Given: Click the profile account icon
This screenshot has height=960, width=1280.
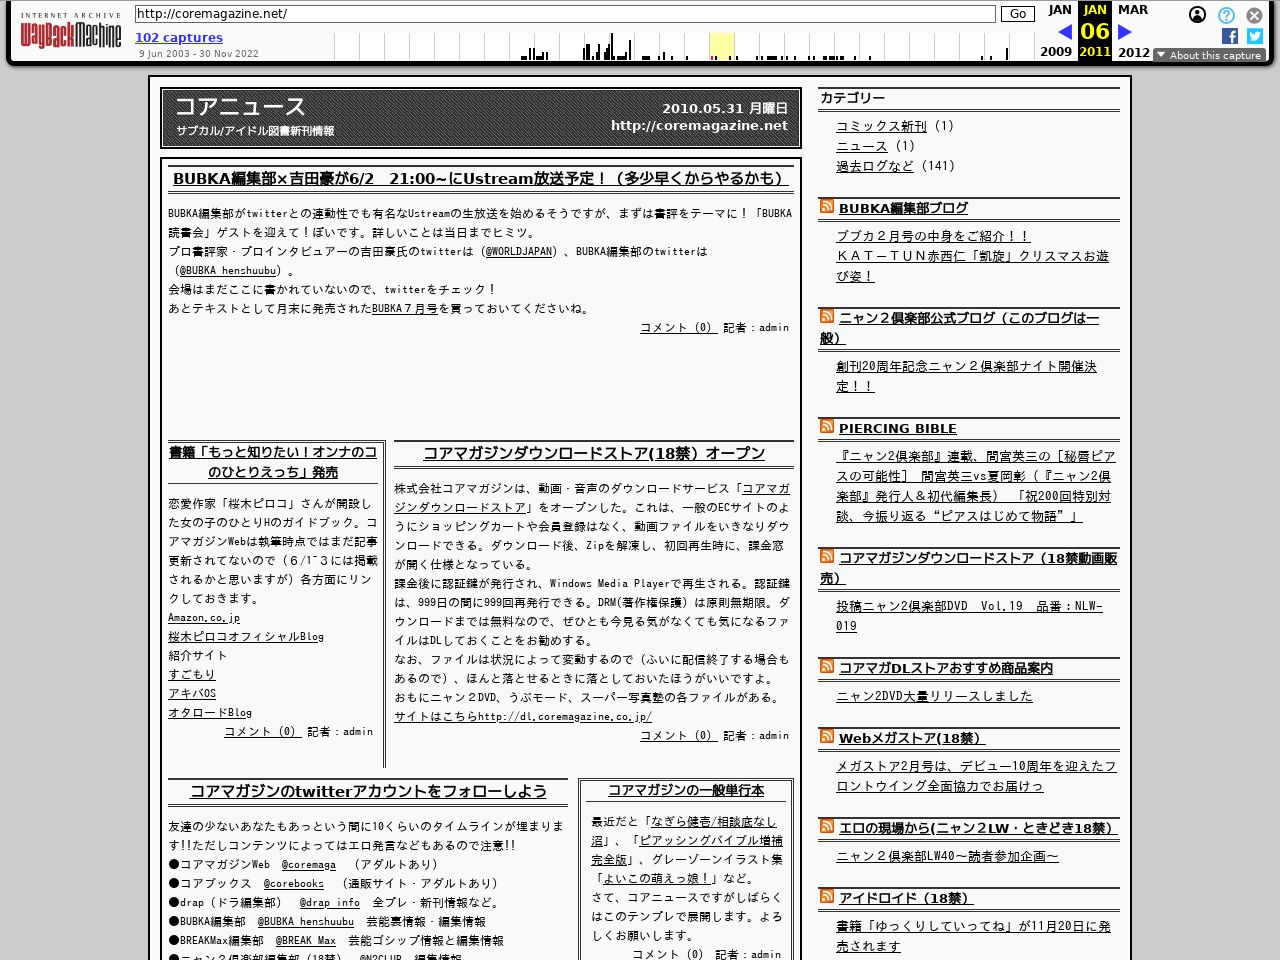Looking at the screenshot, I should tap(1197, 14).
